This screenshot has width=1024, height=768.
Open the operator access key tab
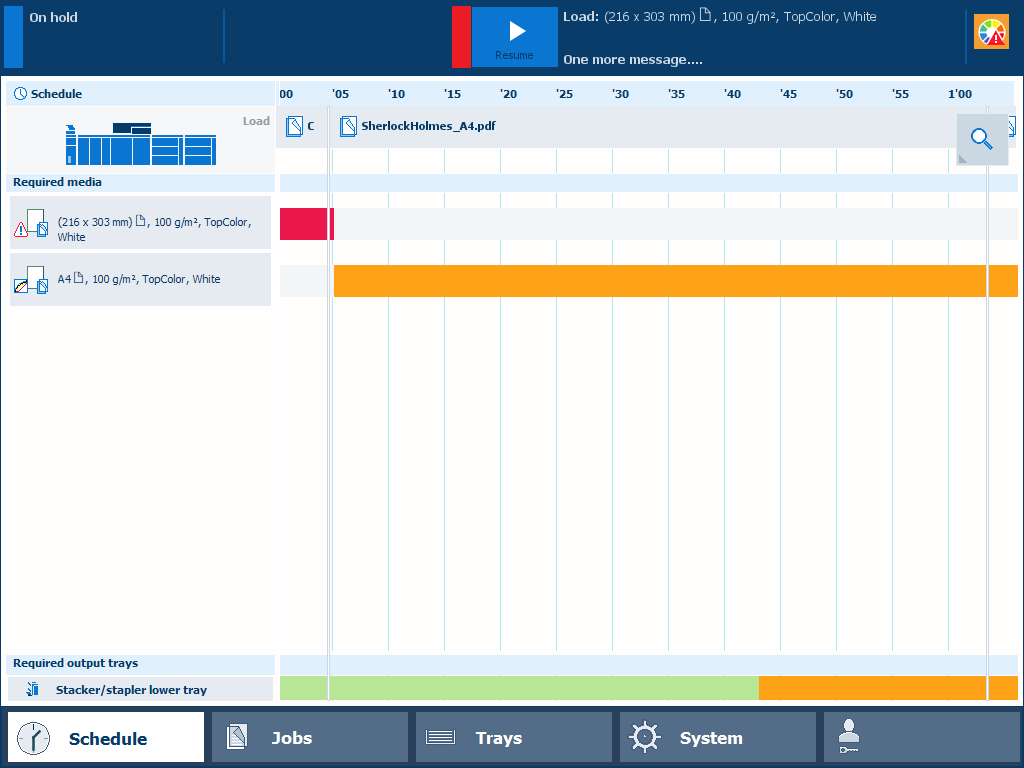[921, 738]
